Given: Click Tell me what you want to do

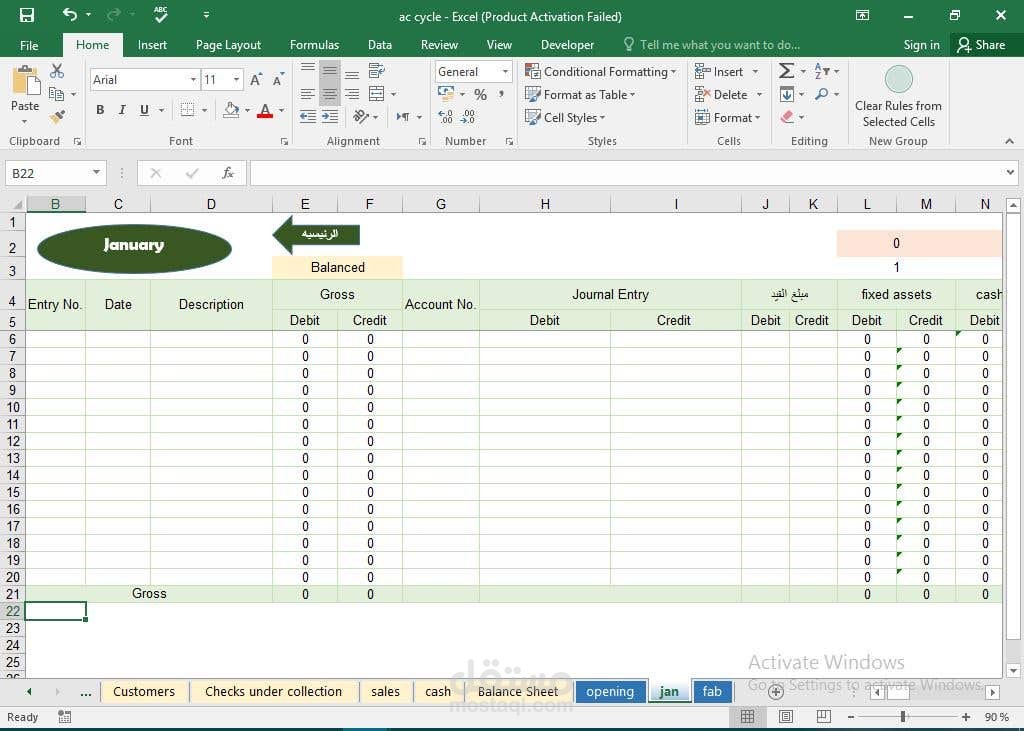Looking at the screenshot, I should tap(718, 45).
